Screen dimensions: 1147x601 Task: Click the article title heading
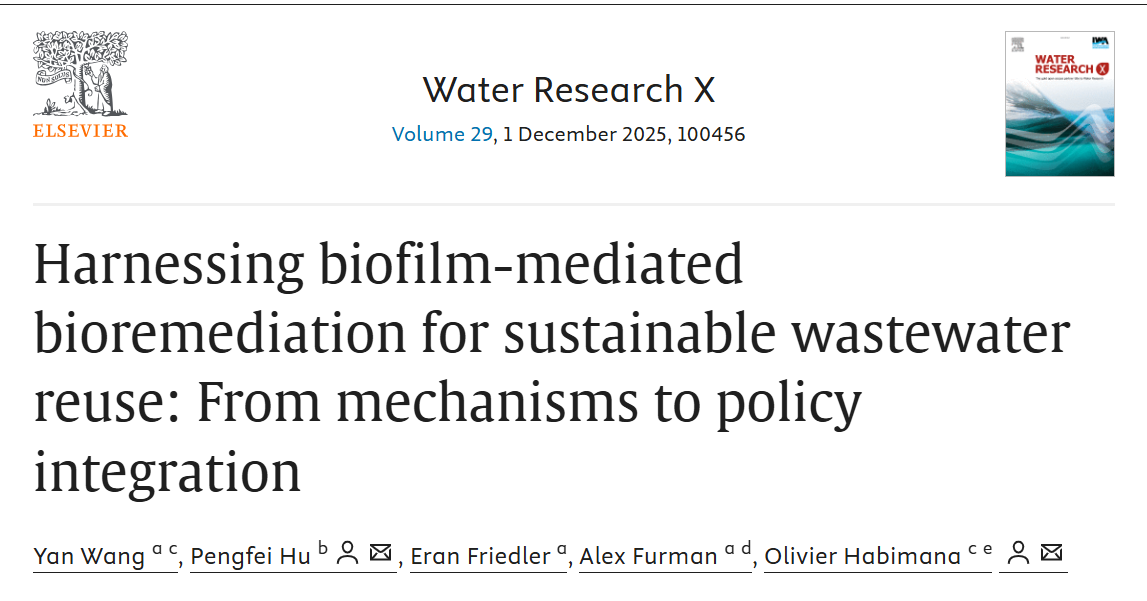pyautogui.click(x=550, y=367)
